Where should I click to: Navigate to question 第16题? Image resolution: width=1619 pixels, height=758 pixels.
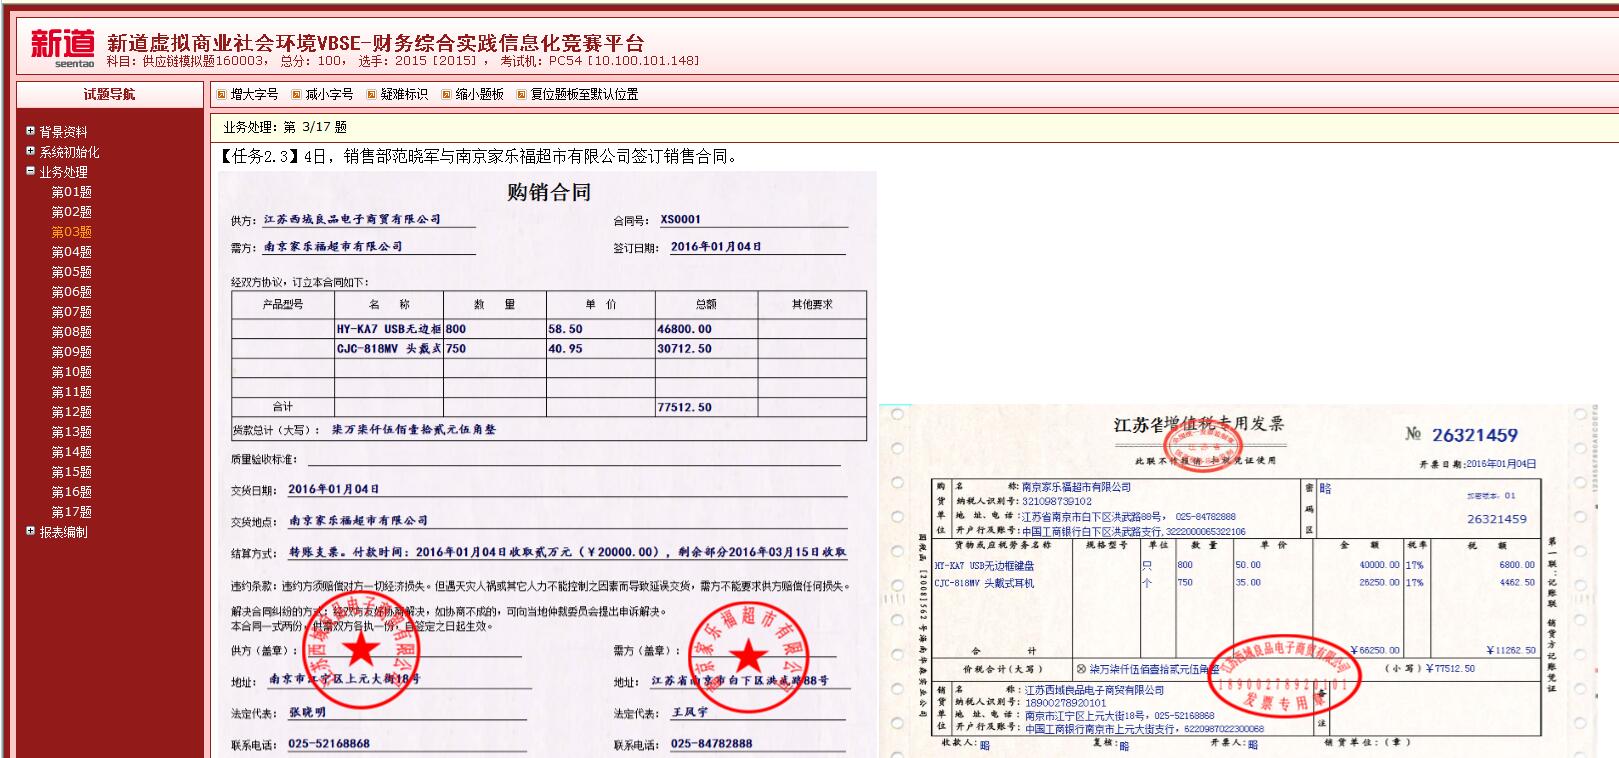pos(72,492)
